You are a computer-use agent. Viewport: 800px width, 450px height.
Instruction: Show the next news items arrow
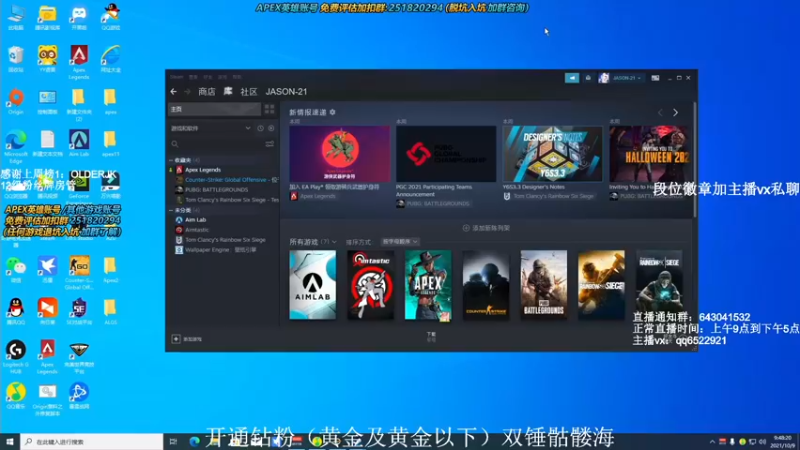click(676, 112)
